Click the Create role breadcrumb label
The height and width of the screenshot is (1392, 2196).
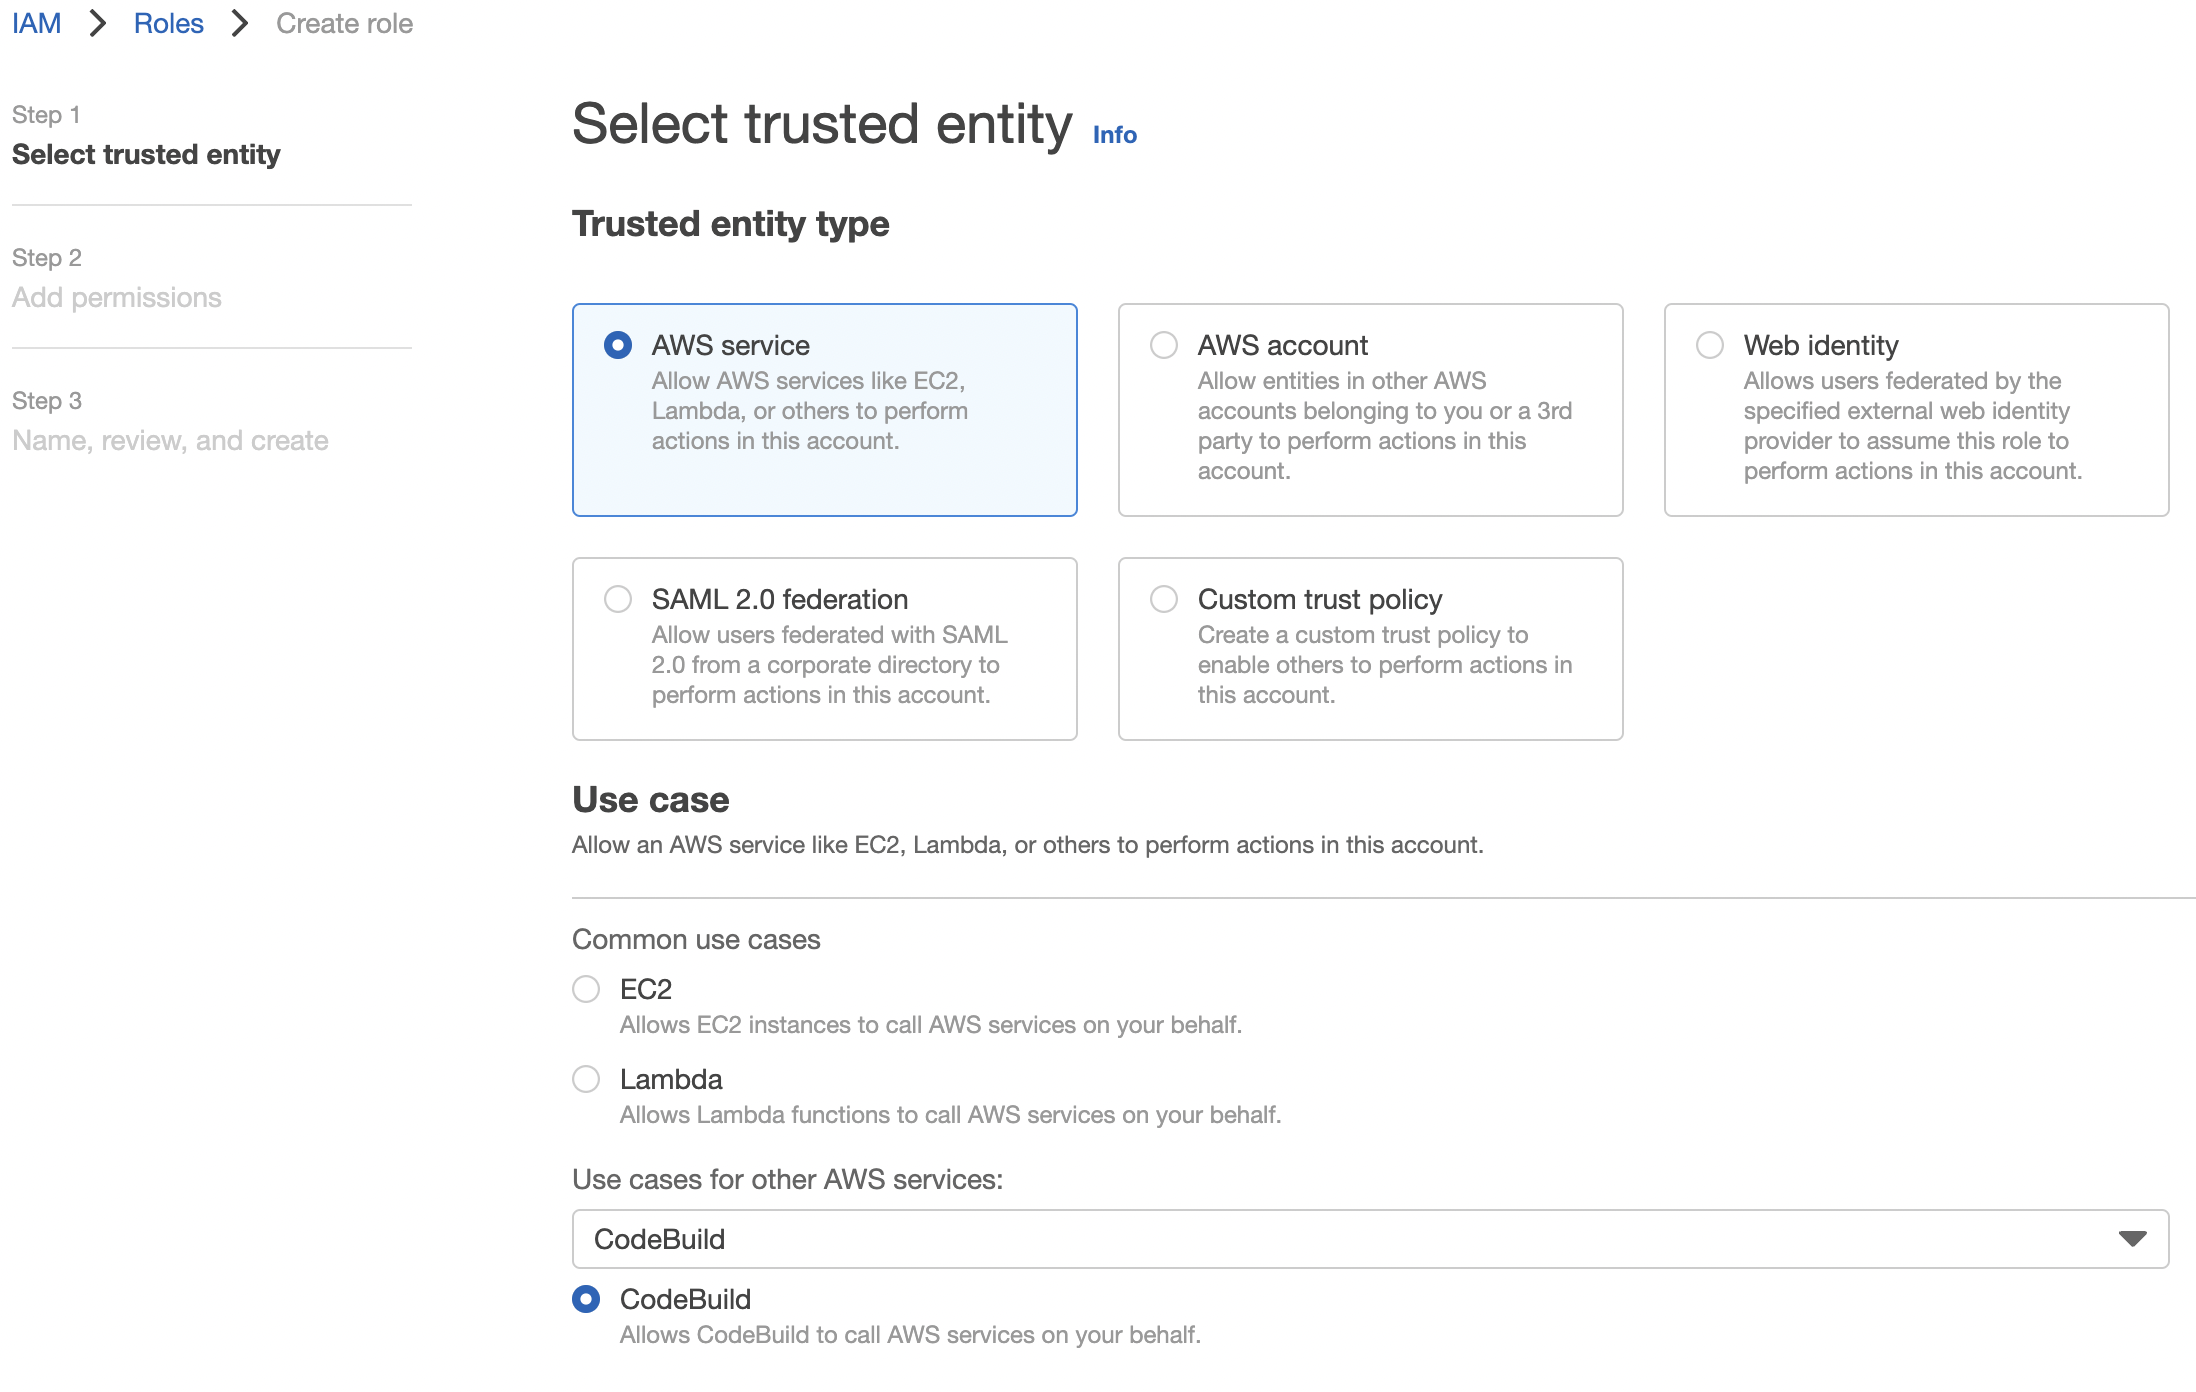click(344, 22)
